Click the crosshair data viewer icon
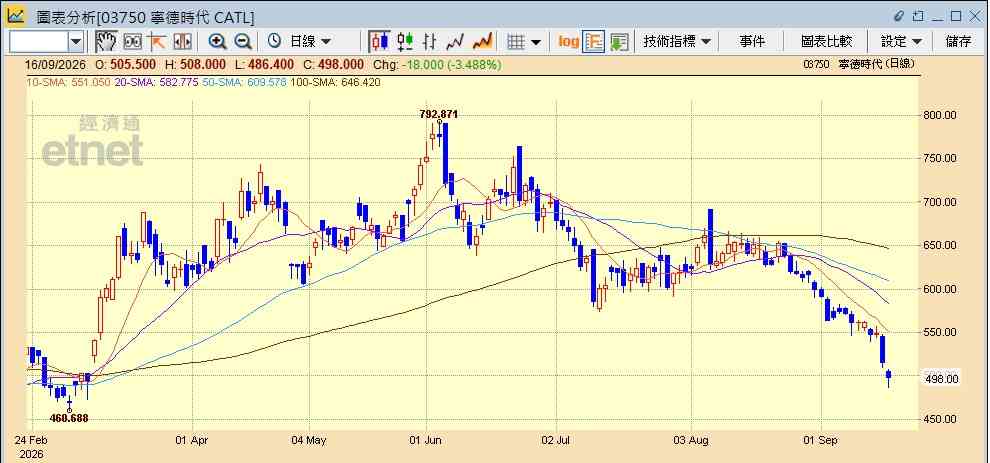Image resolution: width=990 pixels, height=463 pixels. (x=132, y=42)
